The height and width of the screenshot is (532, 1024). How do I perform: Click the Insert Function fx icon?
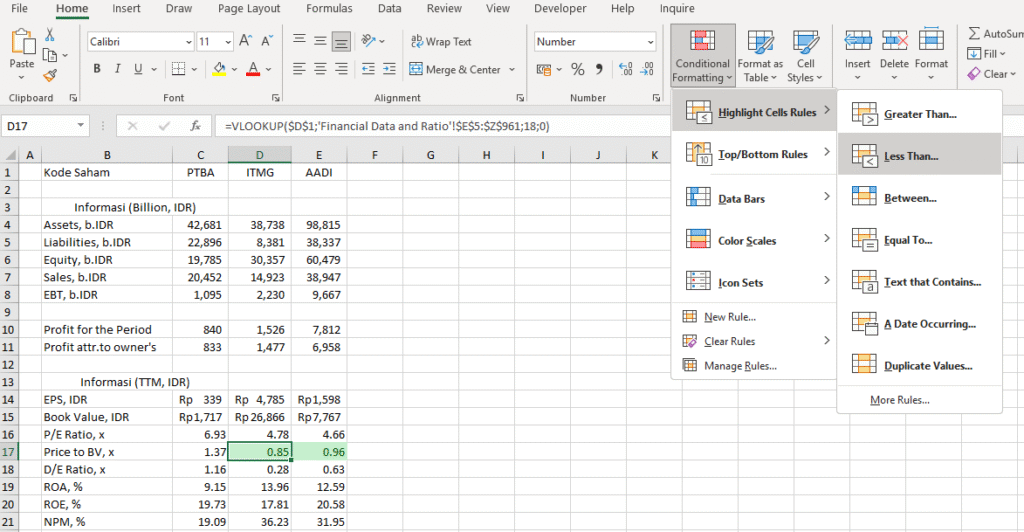click(x=196, y=126)
